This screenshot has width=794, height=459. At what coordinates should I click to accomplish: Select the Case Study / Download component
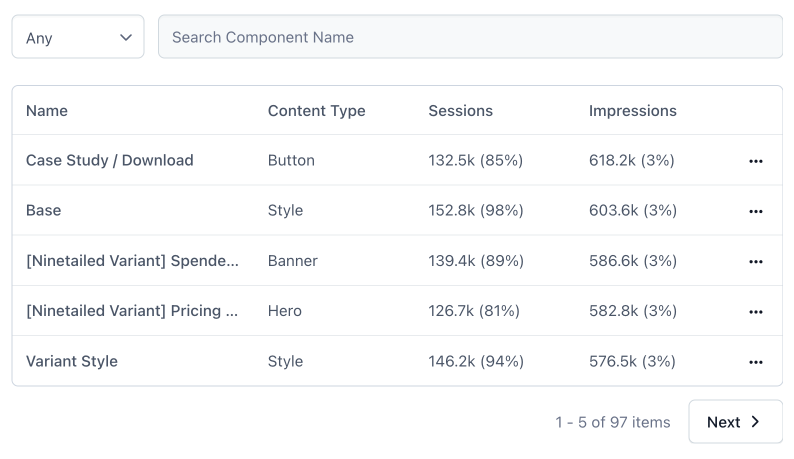[x=110, y=161]
